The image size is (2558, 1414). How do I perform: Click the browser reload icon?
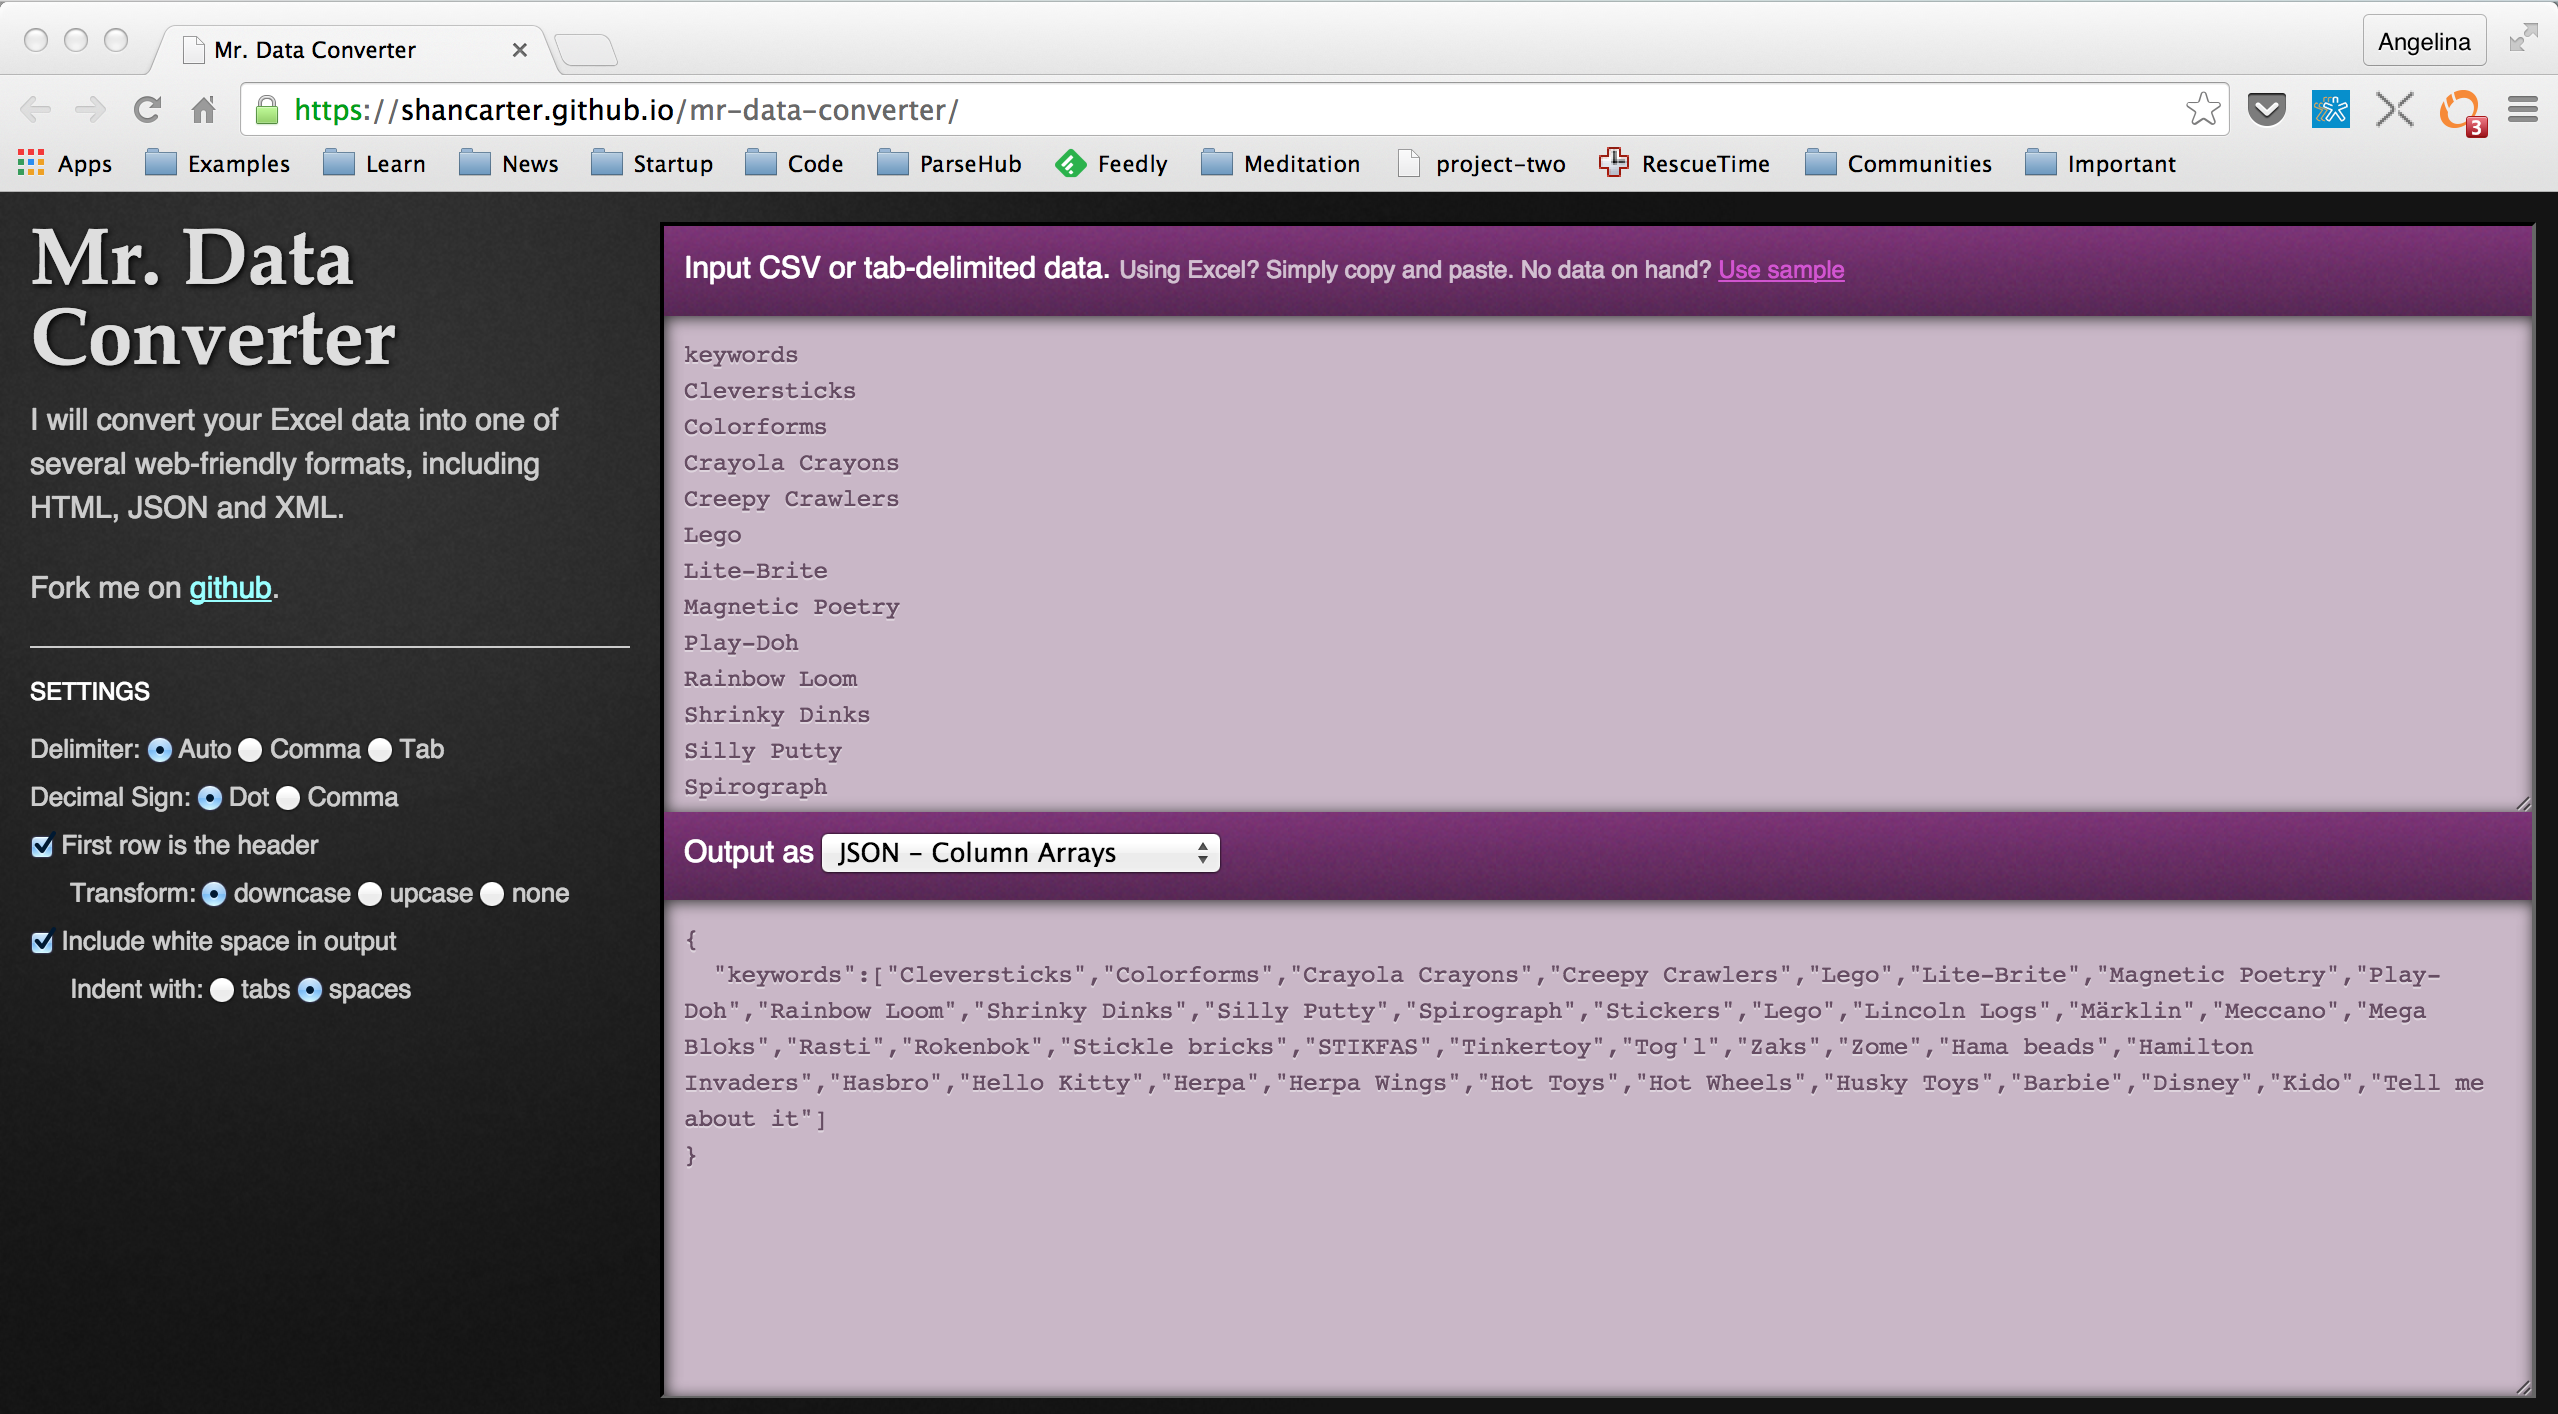coord(148,110)
